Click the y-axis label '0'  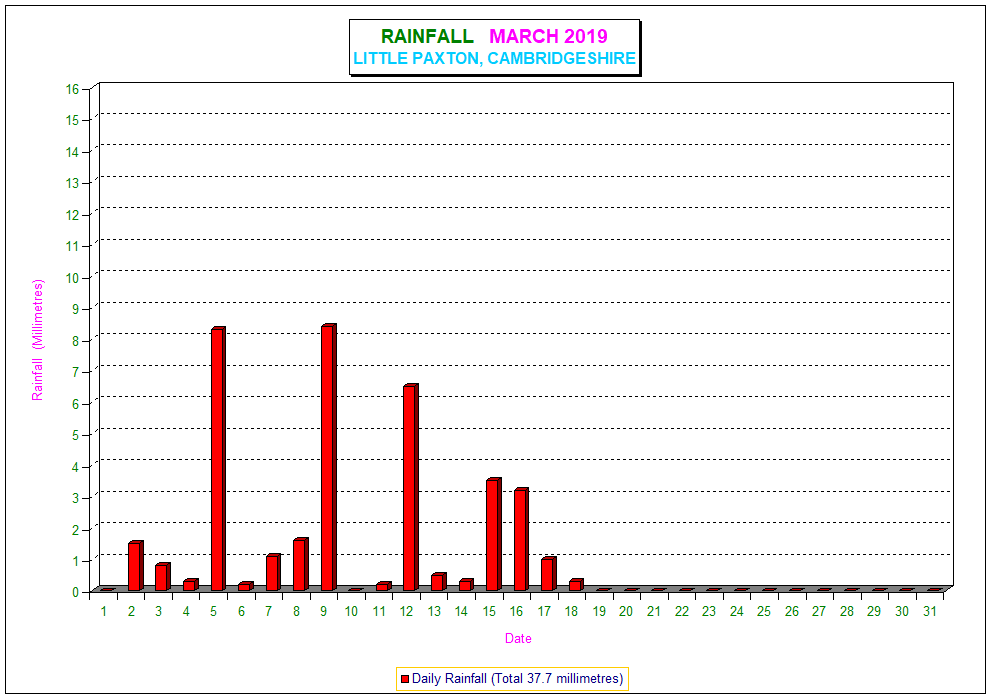point(76,592)
